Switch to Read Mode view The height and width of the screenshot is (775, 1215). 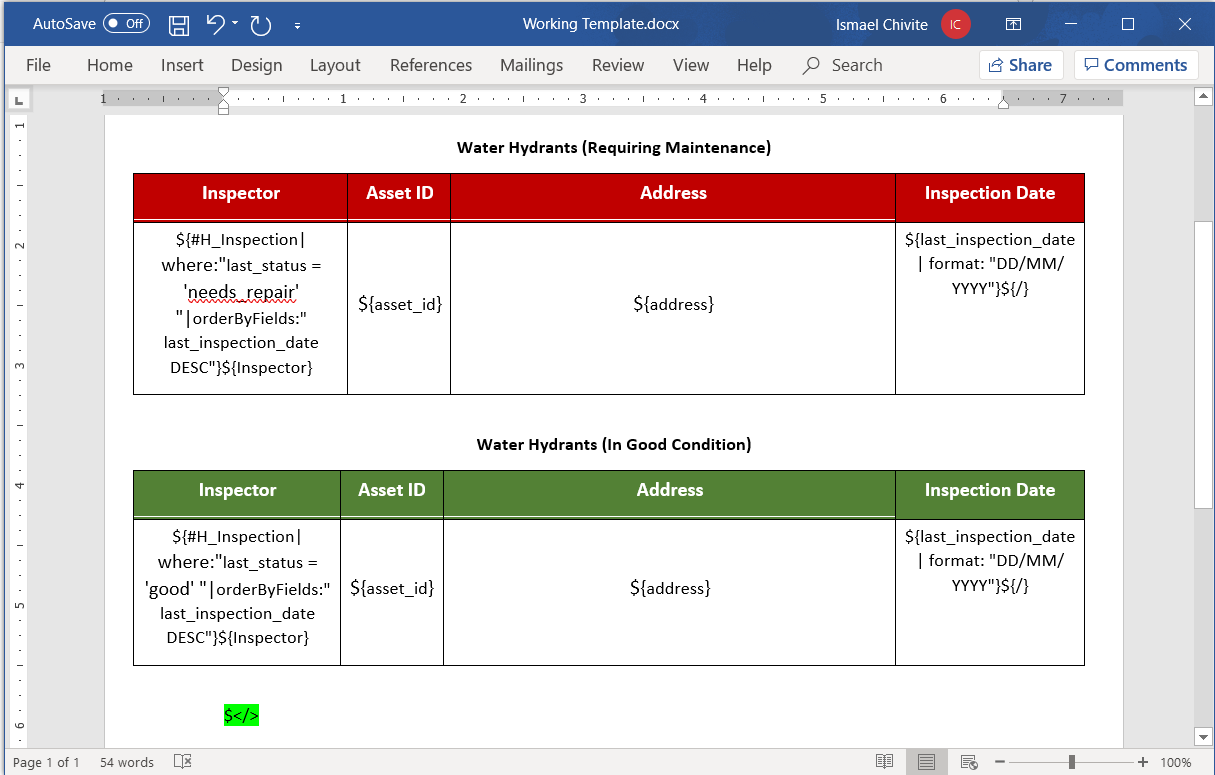[x=884, y=762]
